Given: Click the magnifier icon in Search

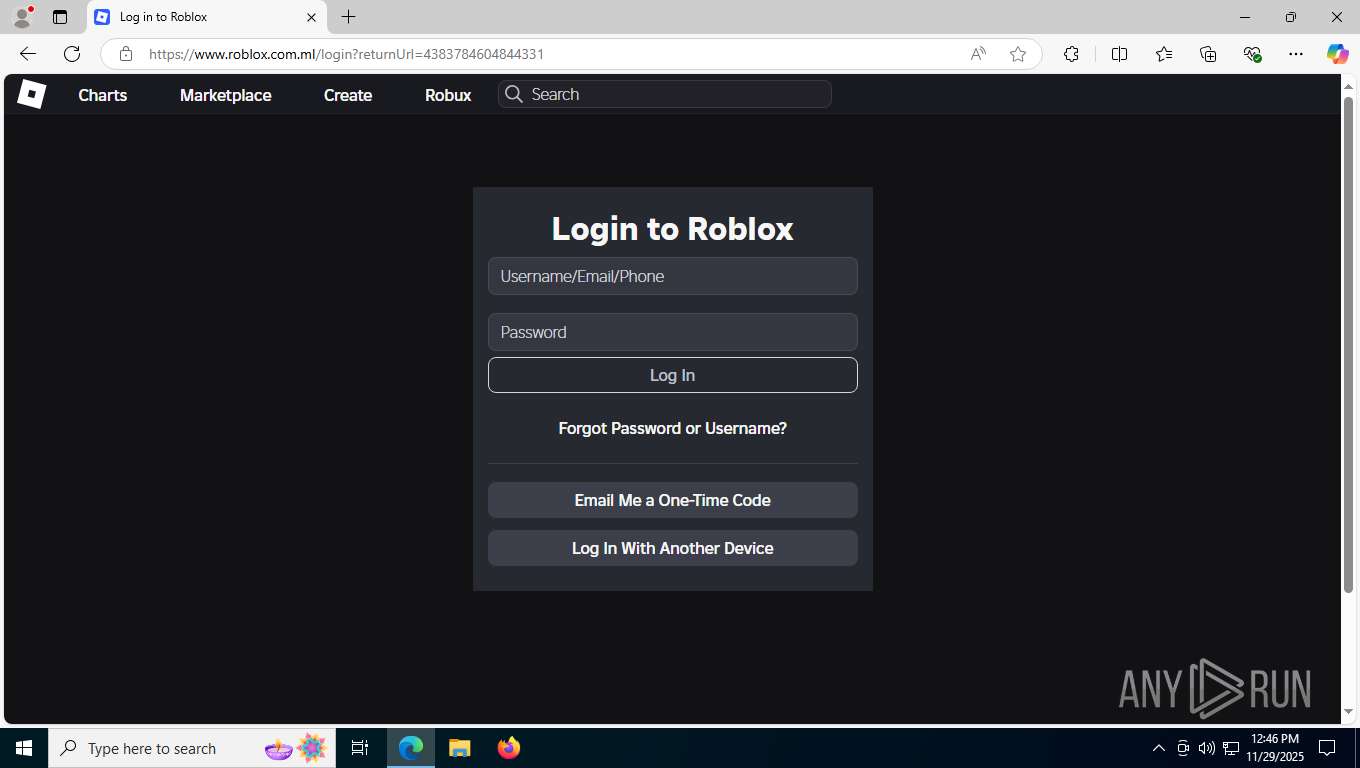Looking at the screenshot, I should click(514, 94).
